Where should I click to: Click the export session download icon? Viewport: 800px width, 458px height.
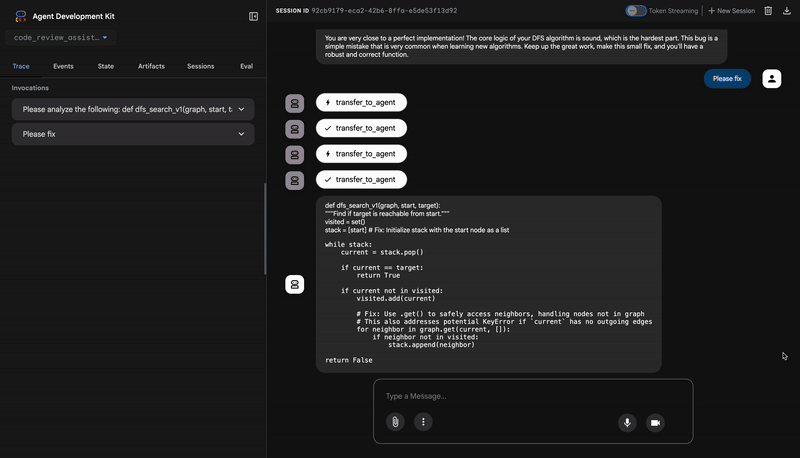[x=787, y=11]
